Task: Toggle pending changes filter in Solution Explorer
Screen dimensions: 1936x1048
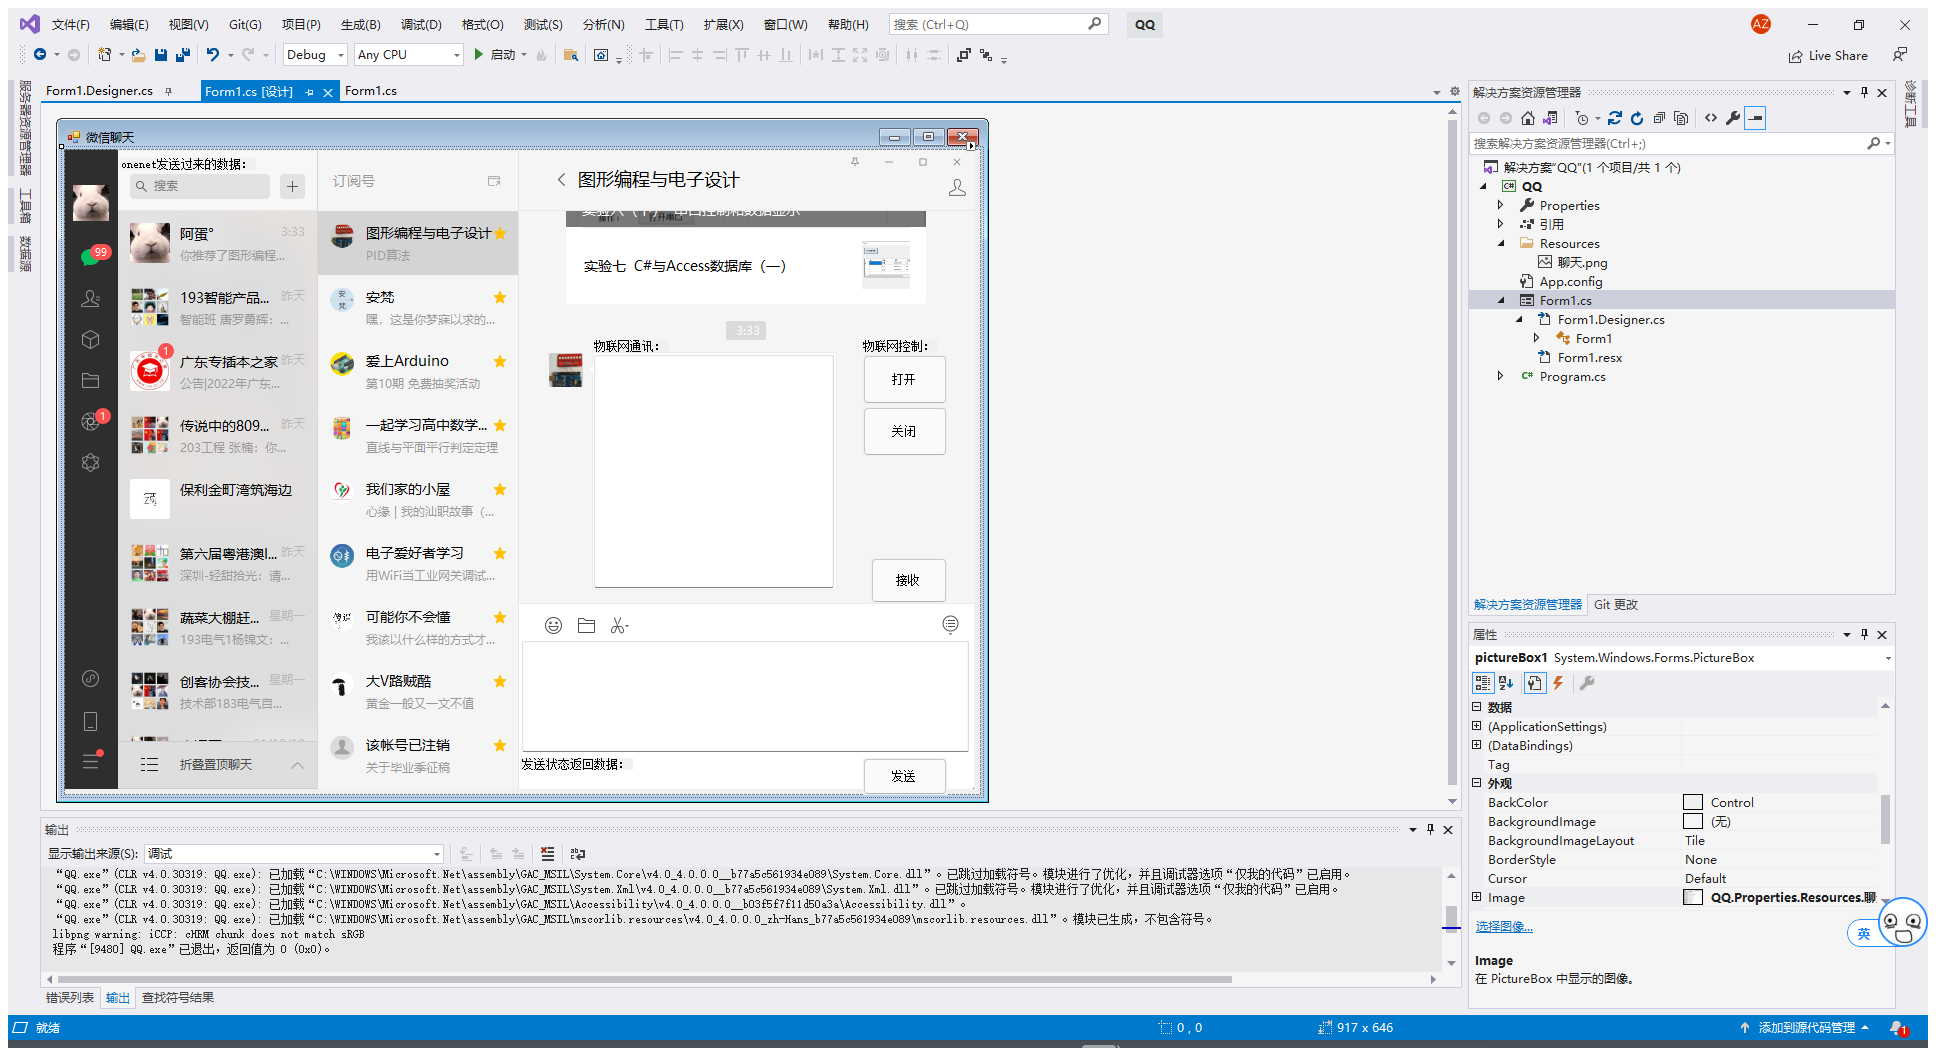Action: click(x=1582, y=118)
